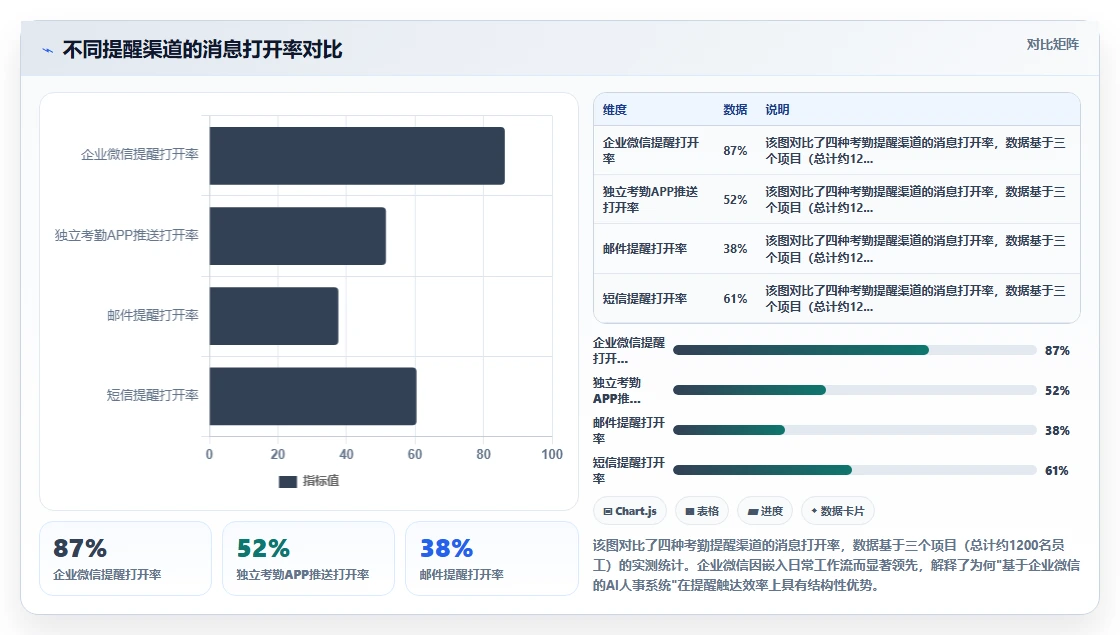
Task: Click the 61% progress bar for 短信提醒
Action: (854, 470)
